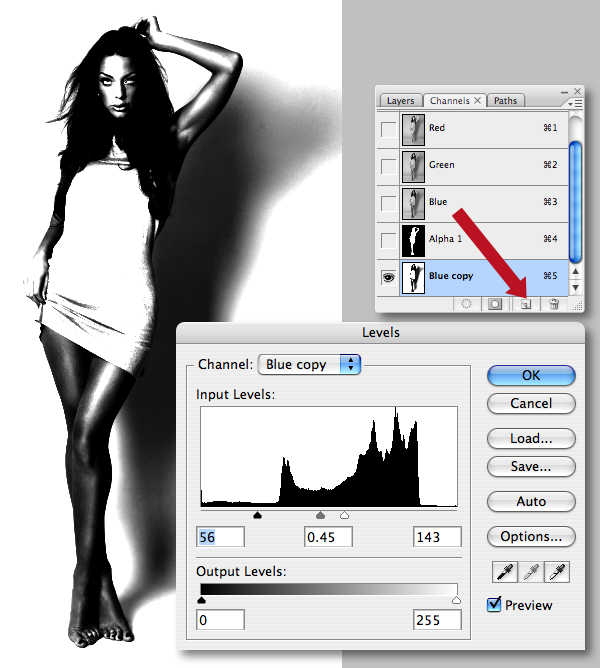This screenshot has width=600, height=668.
Task: Select the white point eyedropper
Action: [x=557, y=572]
